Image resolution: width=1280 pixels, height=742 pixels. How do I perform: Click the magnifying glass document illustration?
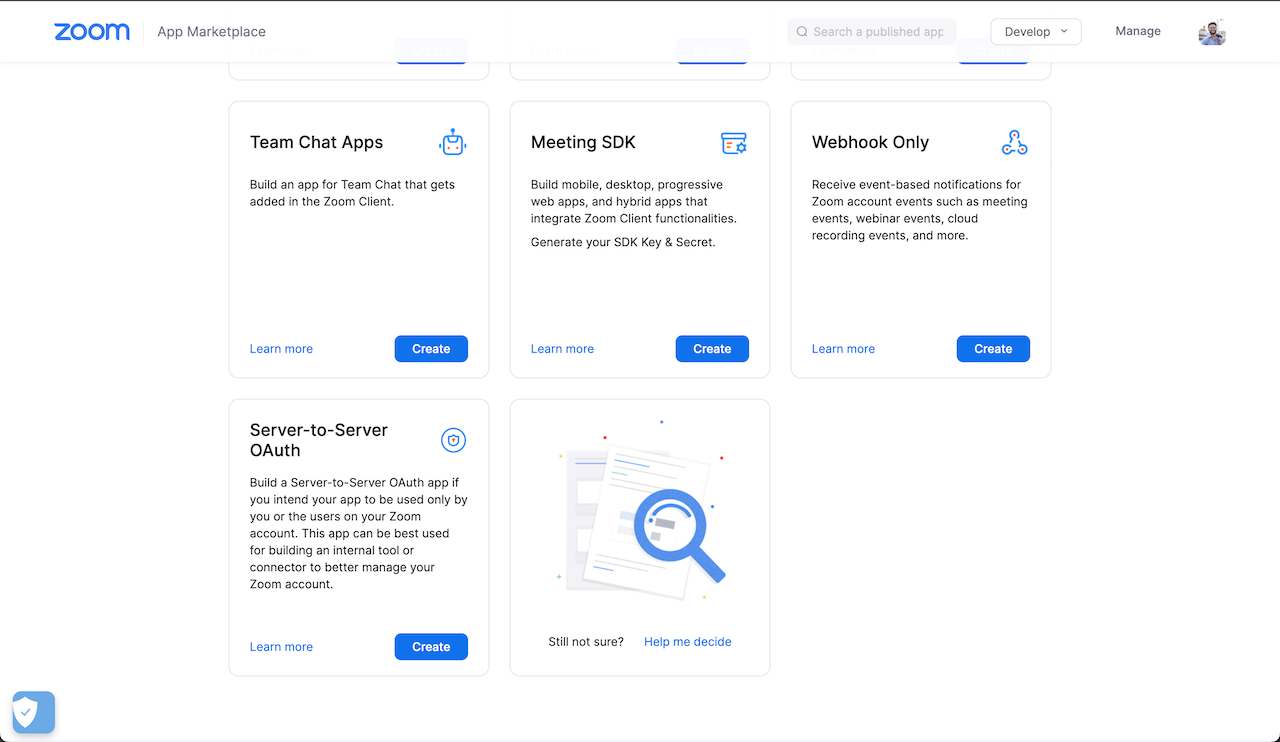coord(641,512)
